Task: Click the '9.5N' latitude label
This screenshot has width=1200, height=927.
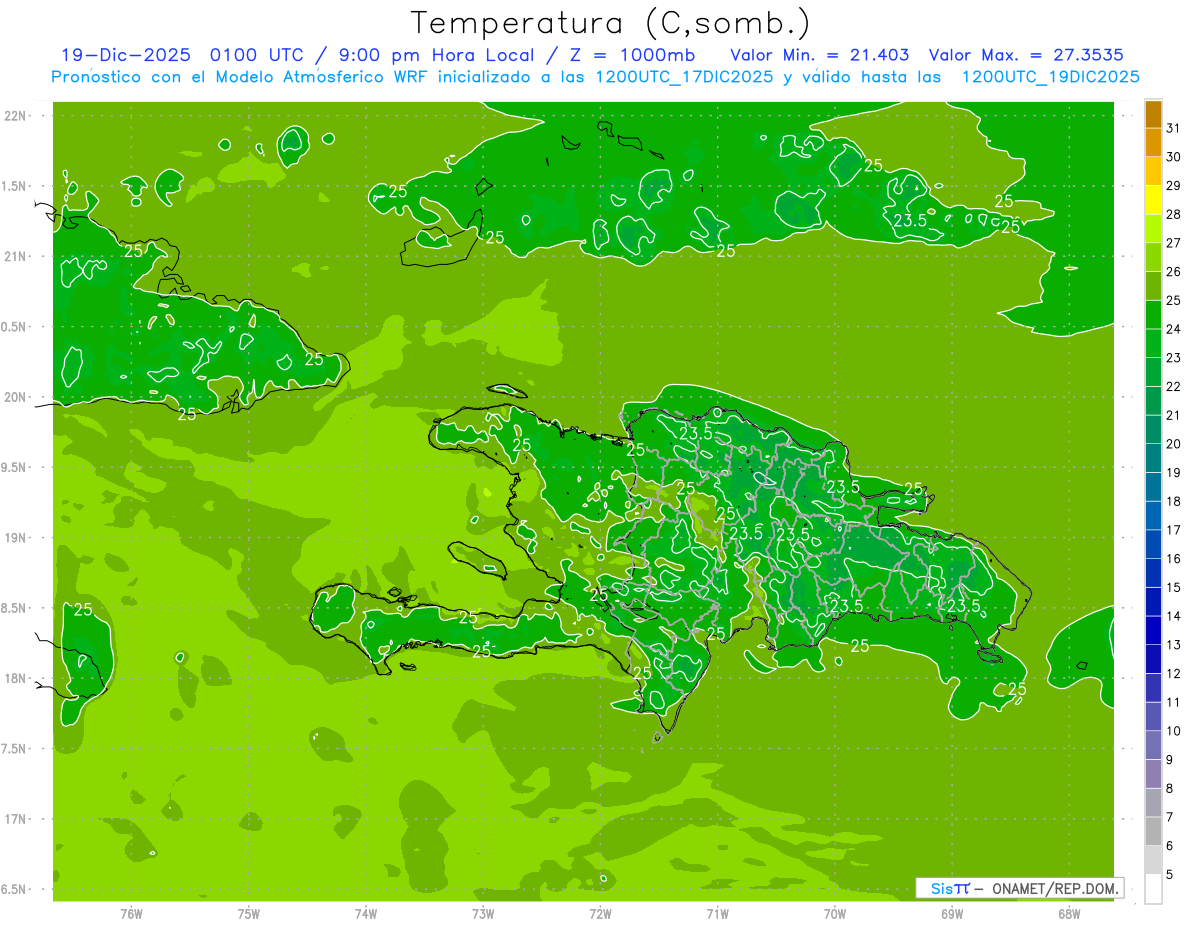Action: pyautogui.click(x=15, y=468)
